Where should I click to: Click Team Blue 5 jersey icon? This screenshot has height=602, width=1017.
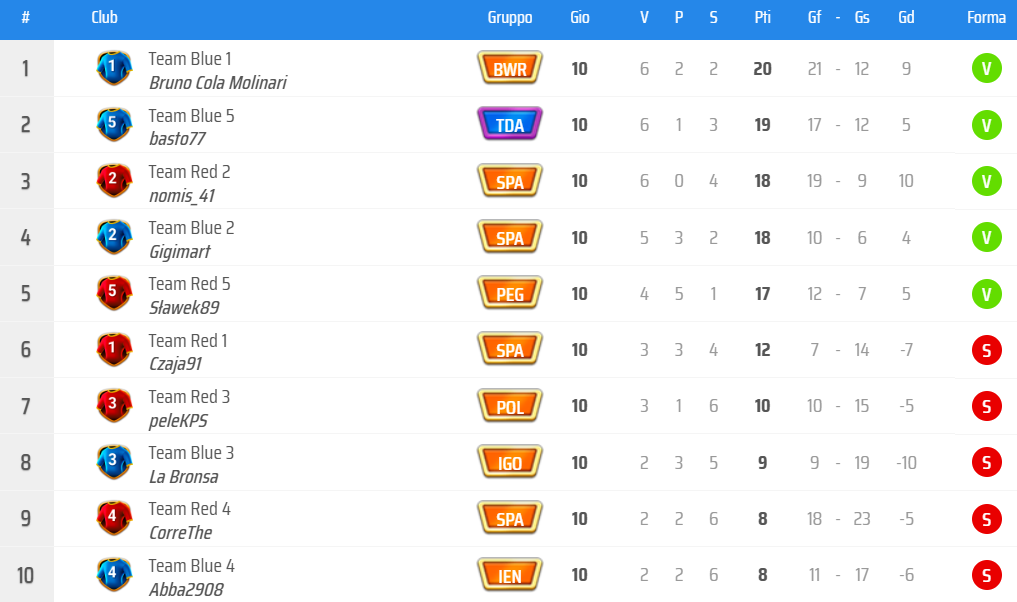113,125
